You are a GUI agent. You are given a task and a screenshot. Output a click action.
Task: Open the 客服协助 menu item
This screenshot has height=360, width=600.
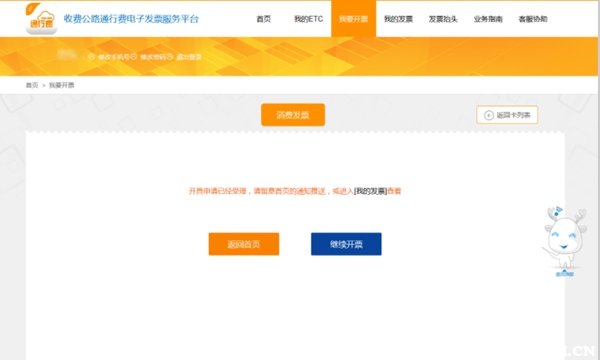coord(533,19)
